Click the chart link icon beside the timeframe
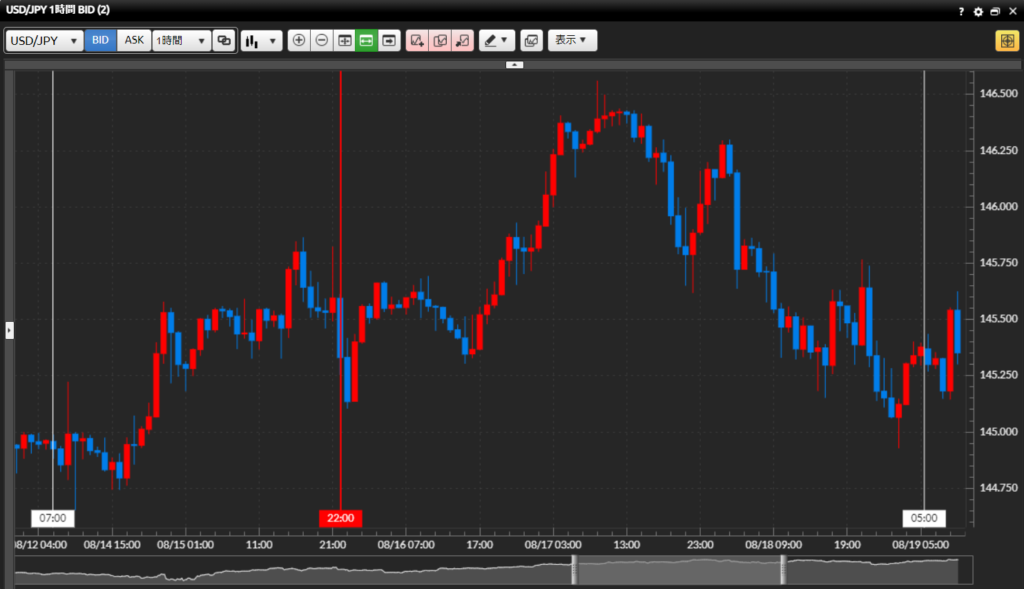This screenshot has width=1024, height=589. [x=224, y=41]
